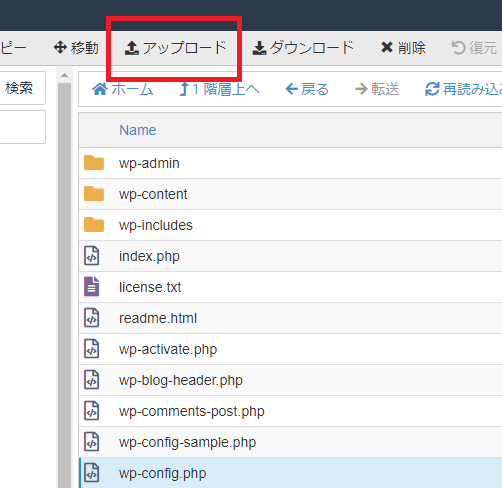Click the empty input box below 検索
The width and height of the screenshot is (502, 488).
tap(22, 127)
